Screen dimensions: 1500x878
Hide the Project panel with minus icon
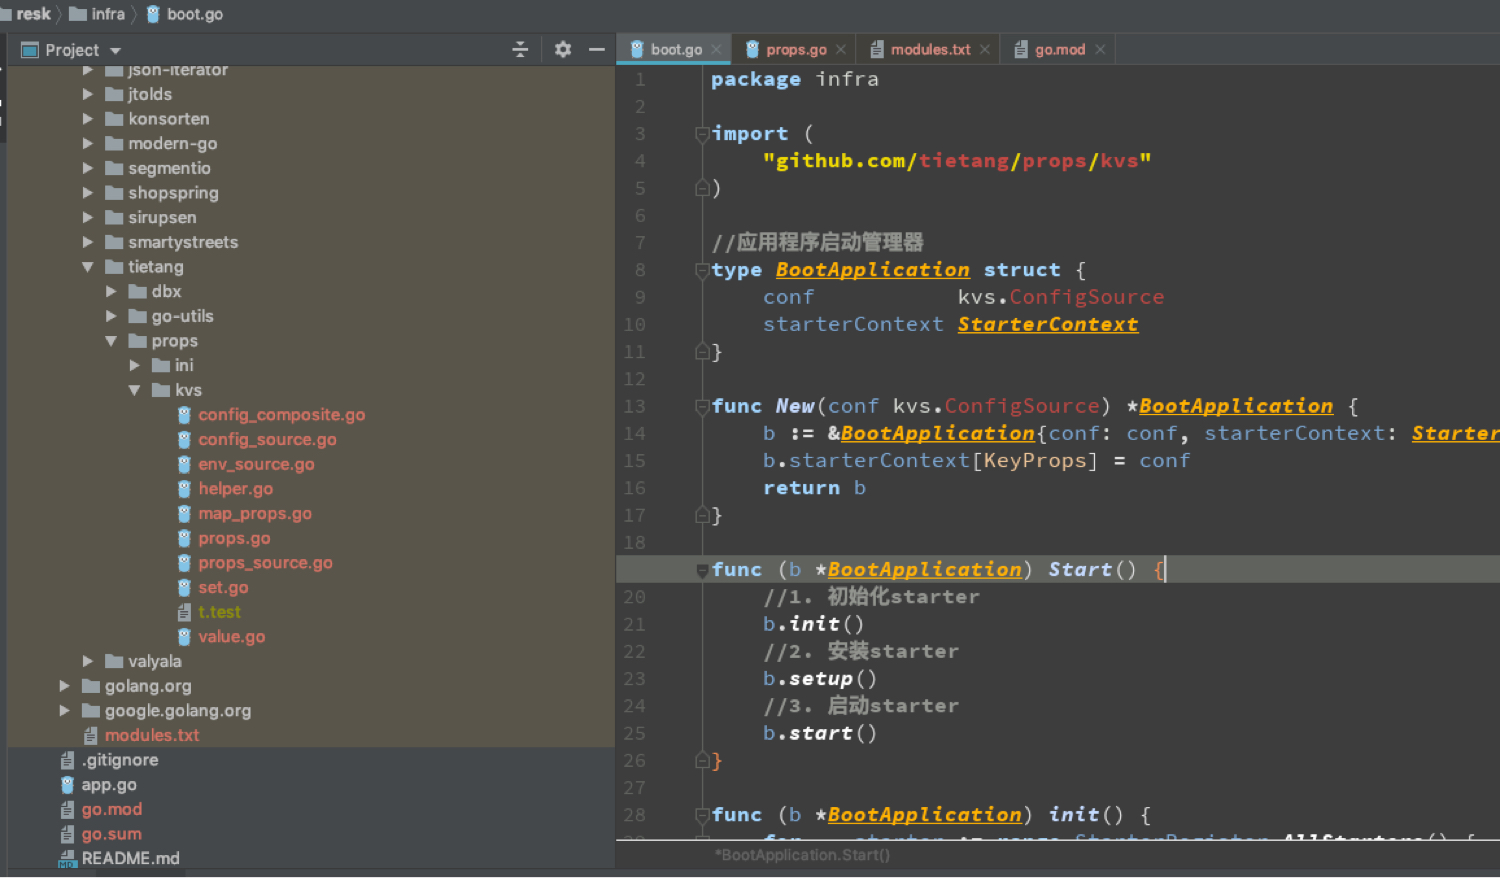(597, 49)
